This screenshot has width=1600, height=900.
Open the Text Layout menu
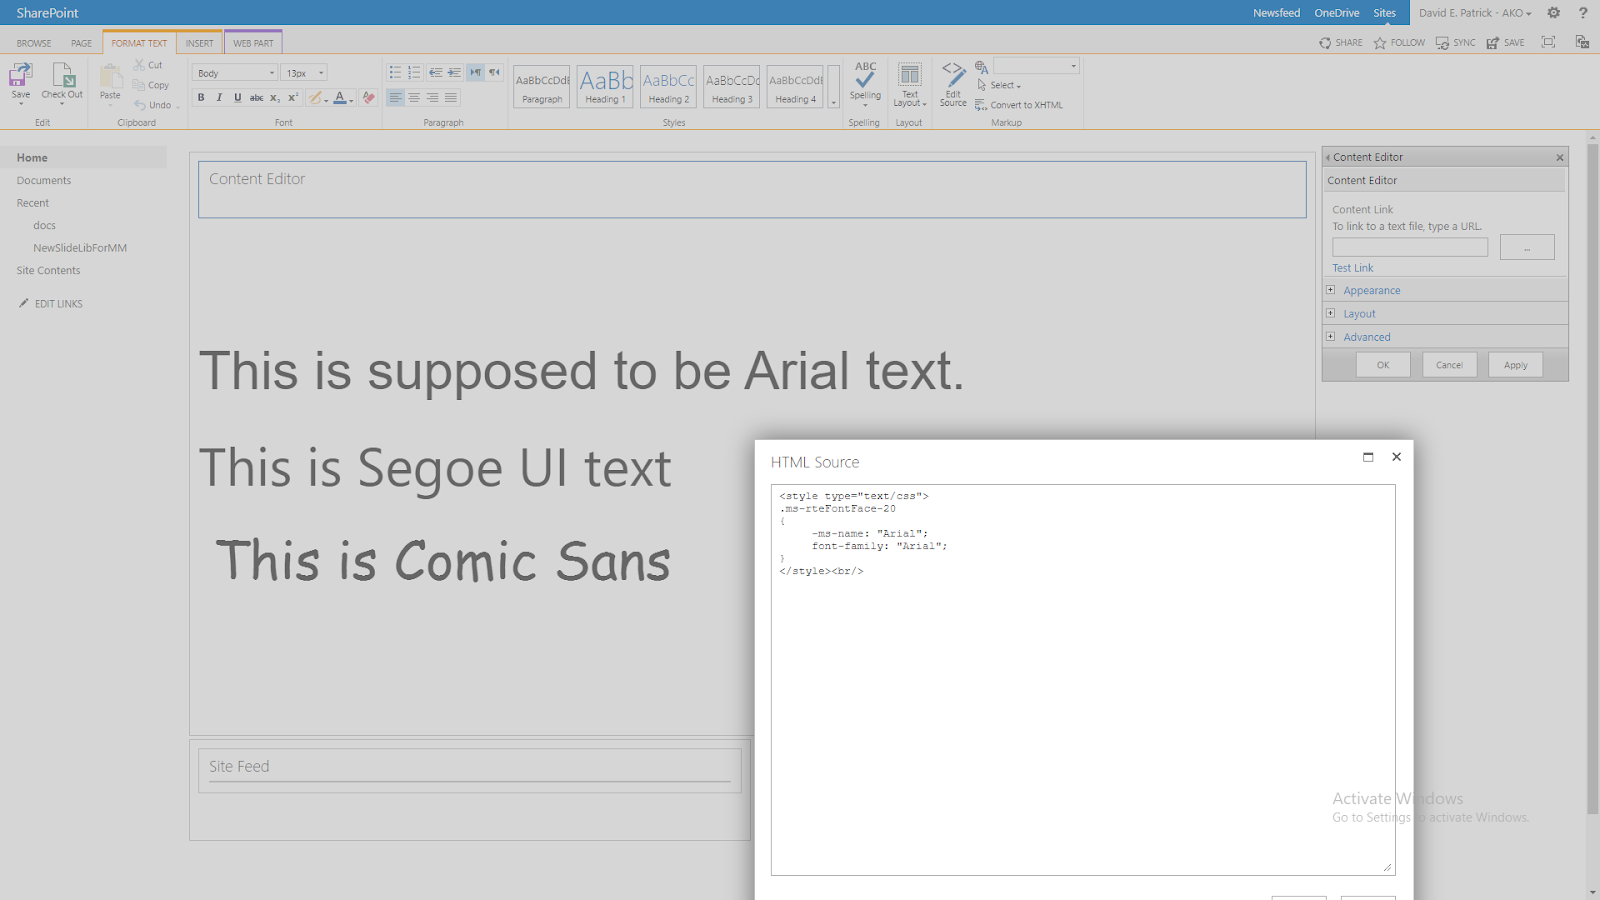(909, 85)
